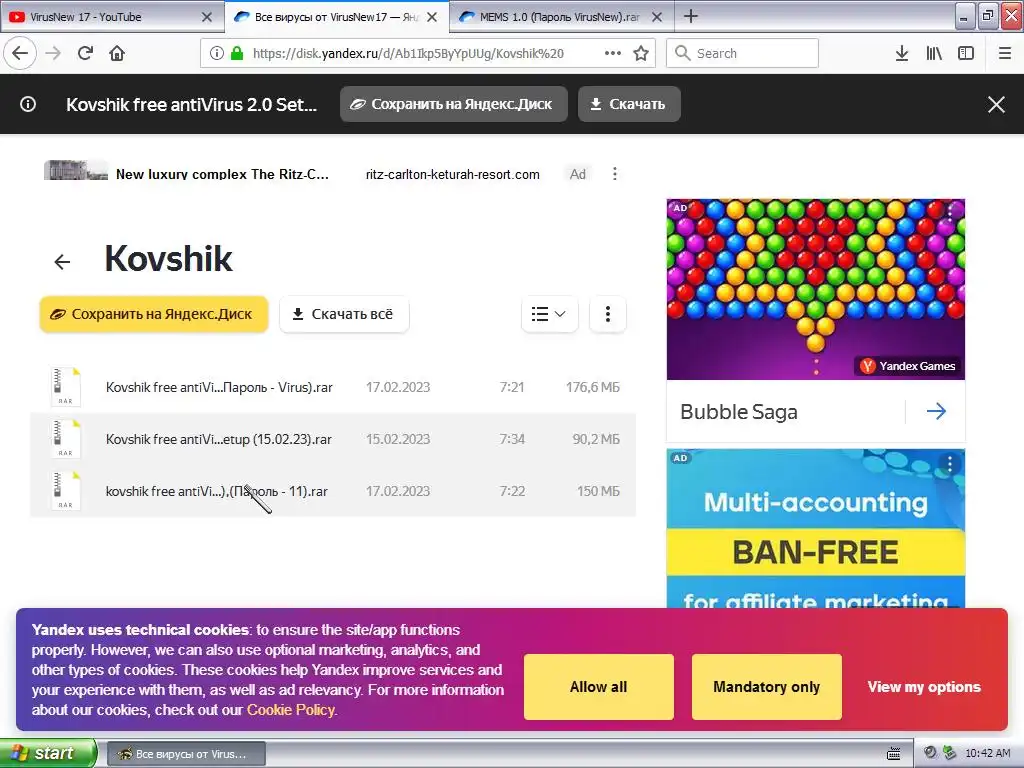
Task: Open the on-screen keyboard tray icon
Action: click(x=893, y=753)
